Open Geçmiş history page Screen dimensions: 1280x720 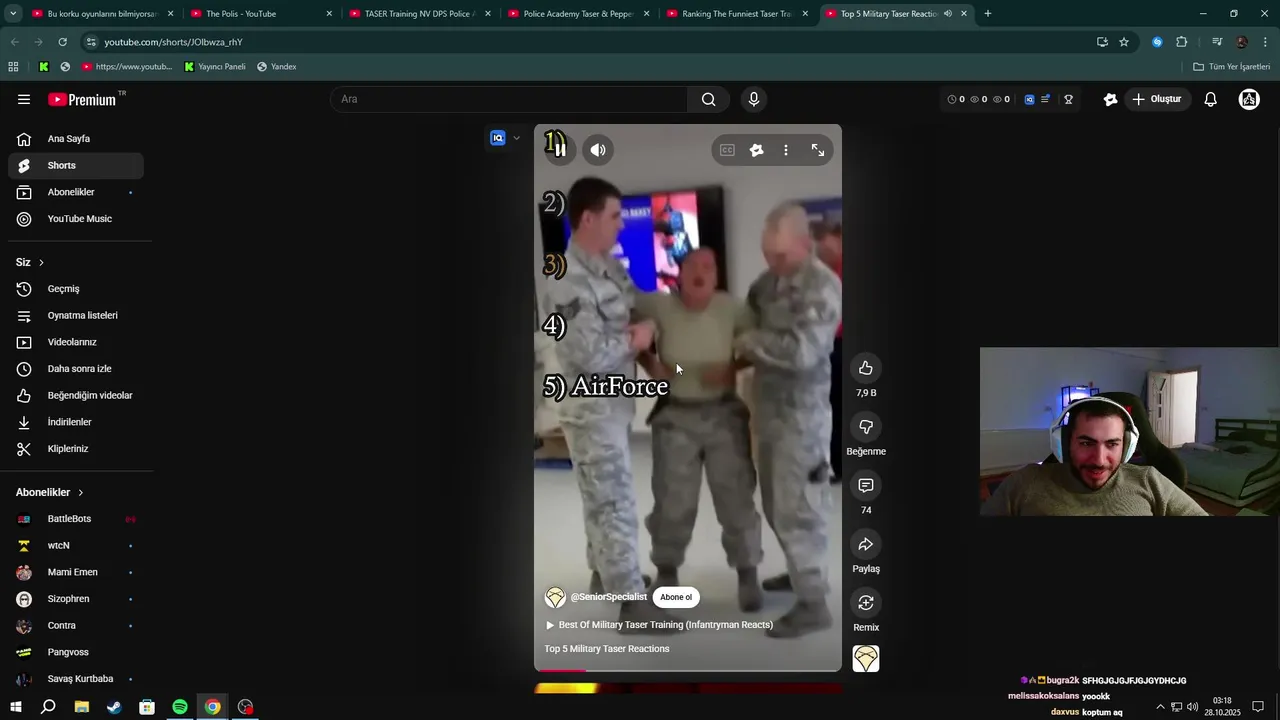click(x=76, y=289)
